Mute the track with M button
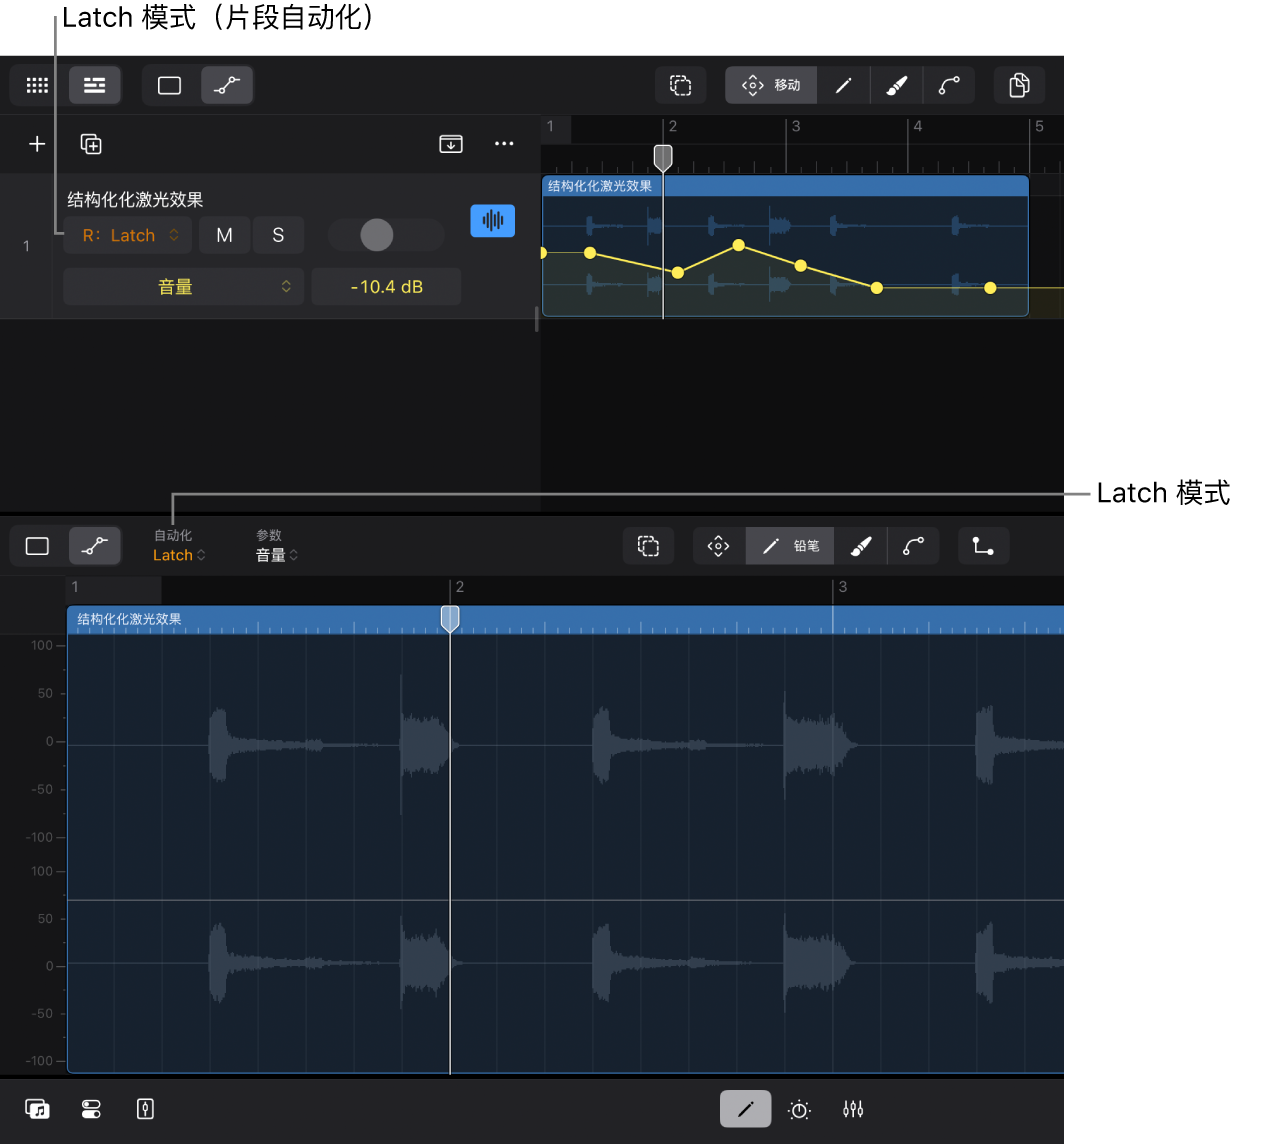1279x1144 pixels. 224,236
